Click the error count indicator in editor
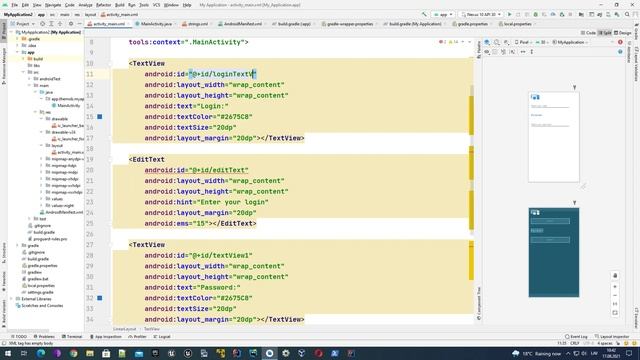Image resolution: width=640 pixels, height=360 pixels. coord(442,42)
